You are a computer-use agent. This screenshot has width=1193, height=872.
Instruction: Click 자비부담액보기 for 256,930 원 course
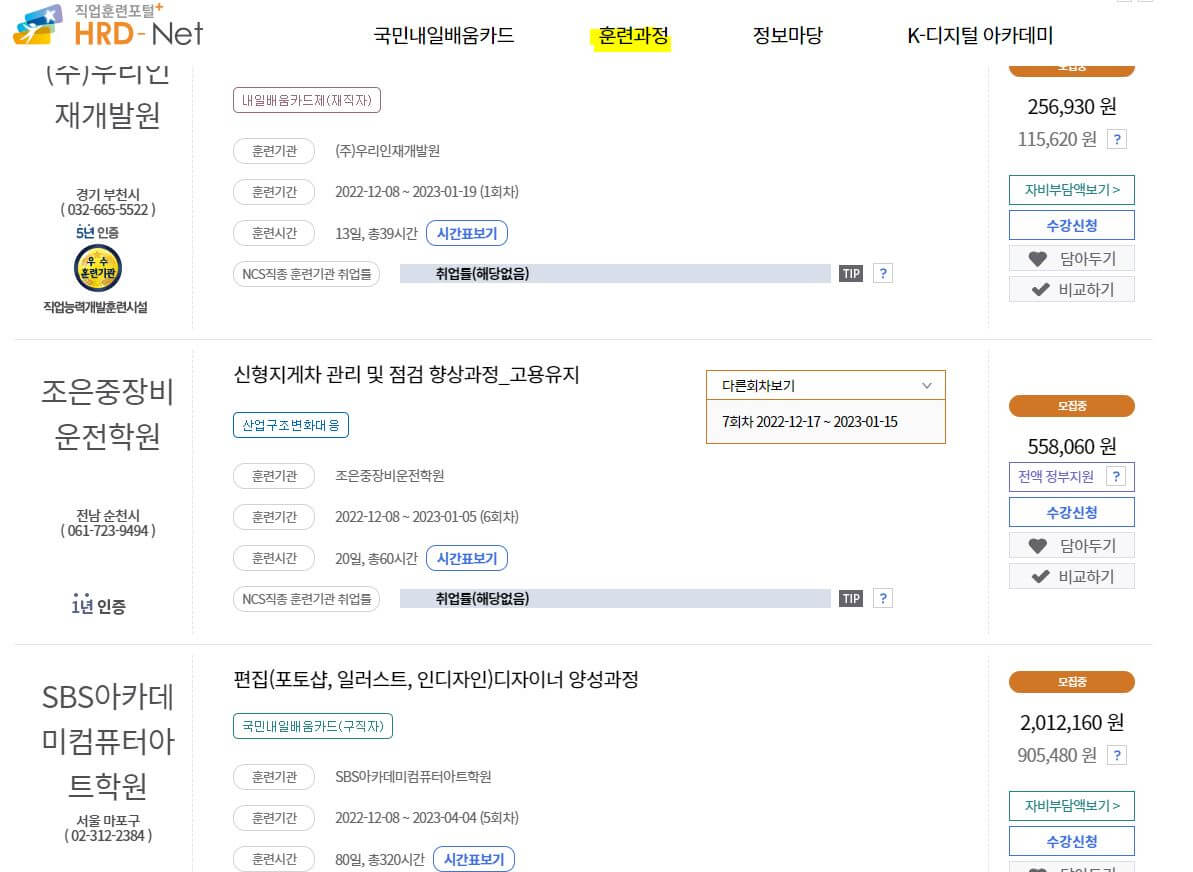click(1071, 189)
